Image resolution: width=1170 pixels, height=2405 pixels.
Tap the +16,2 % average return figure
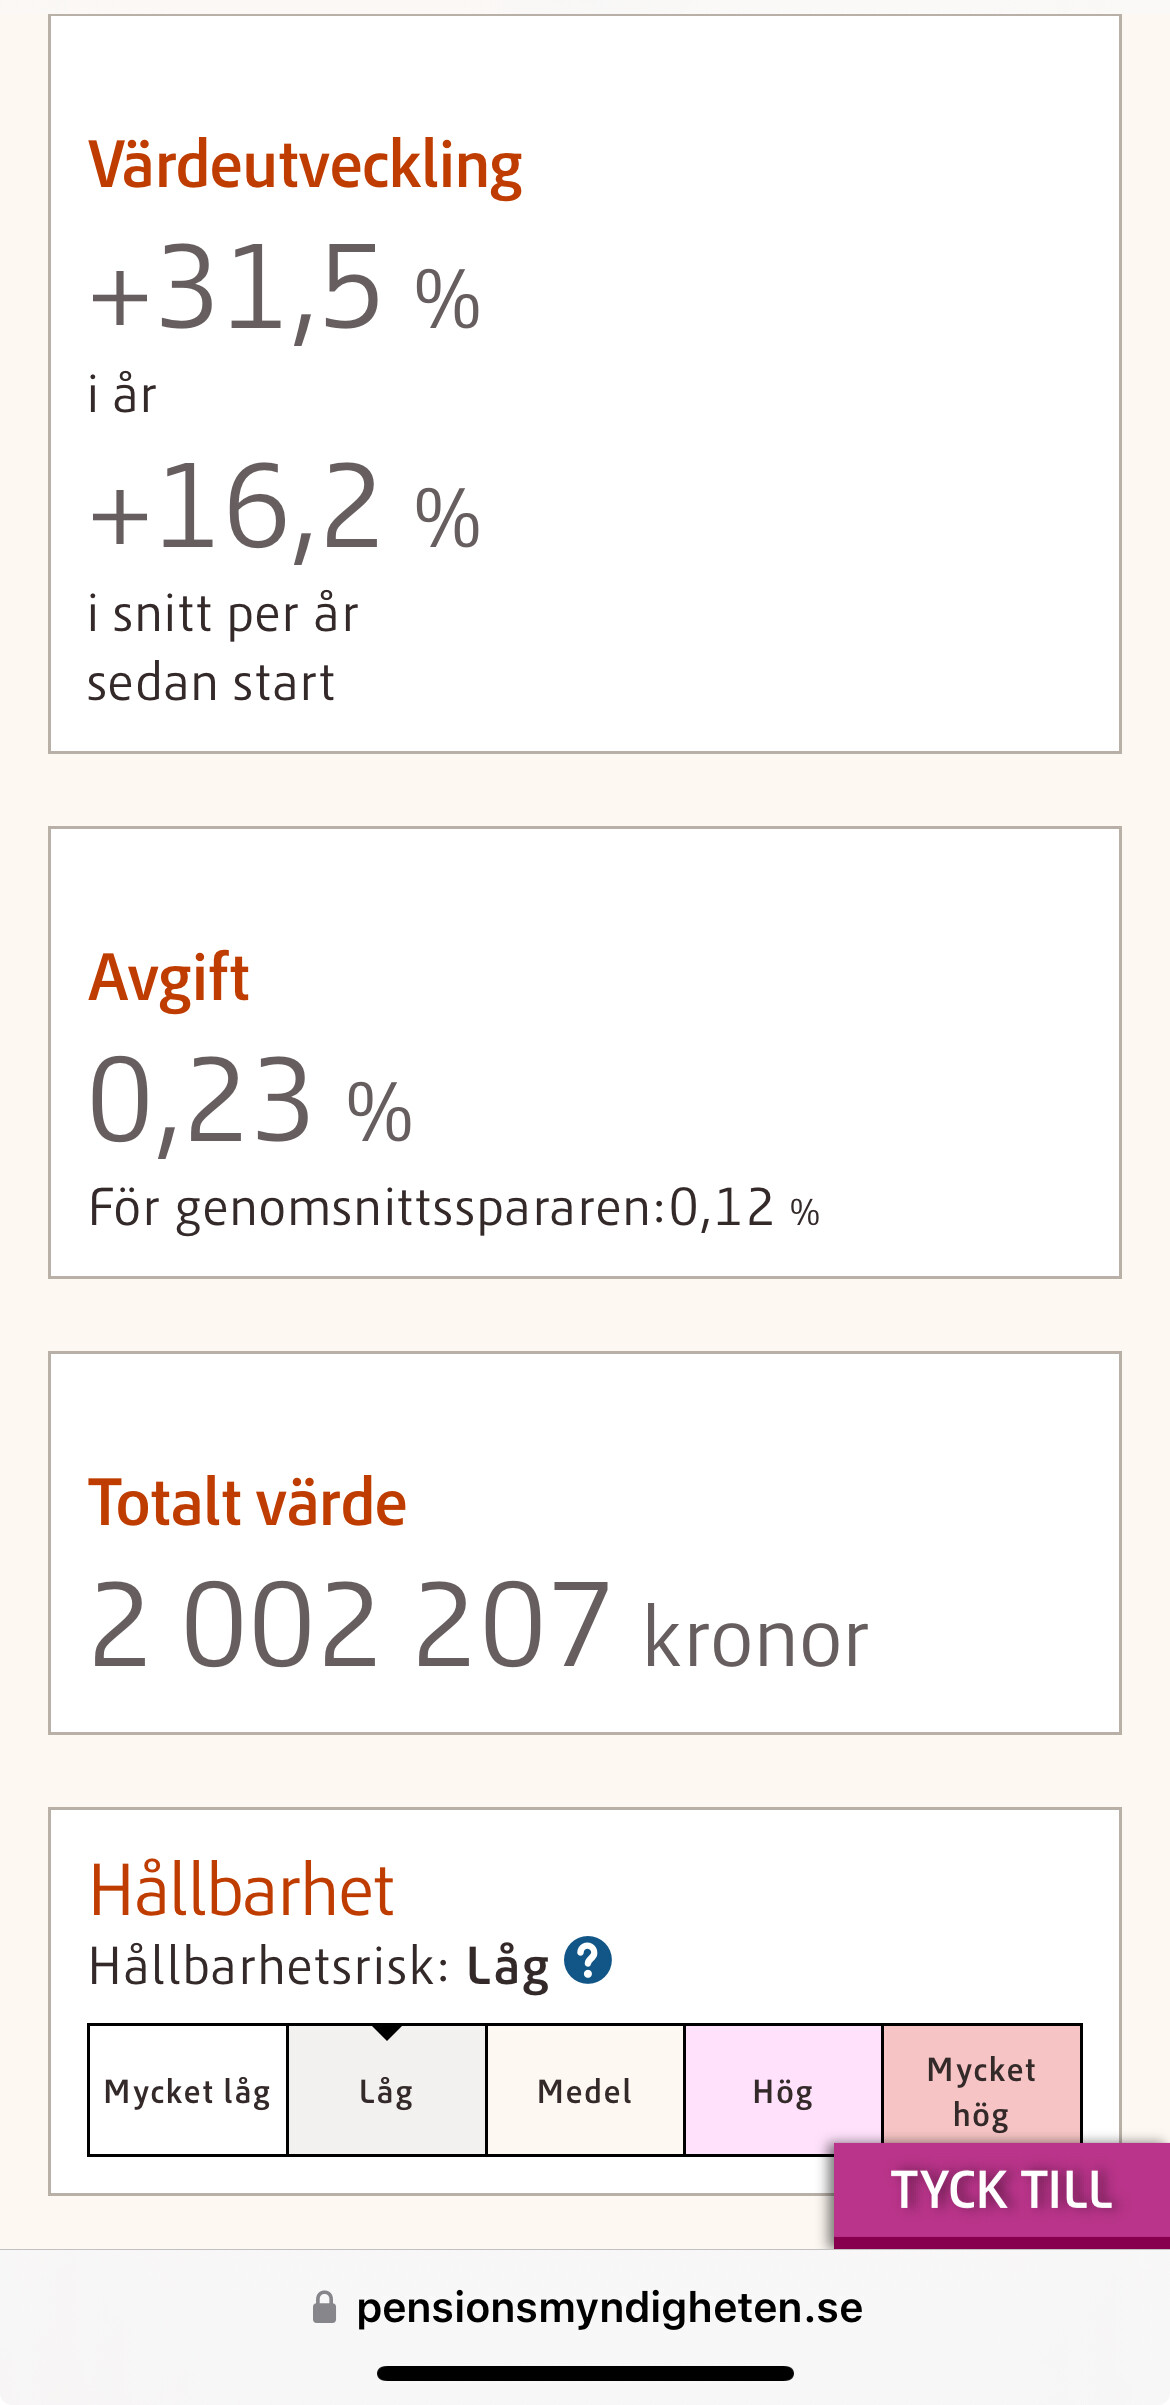(x=285, y=509)
